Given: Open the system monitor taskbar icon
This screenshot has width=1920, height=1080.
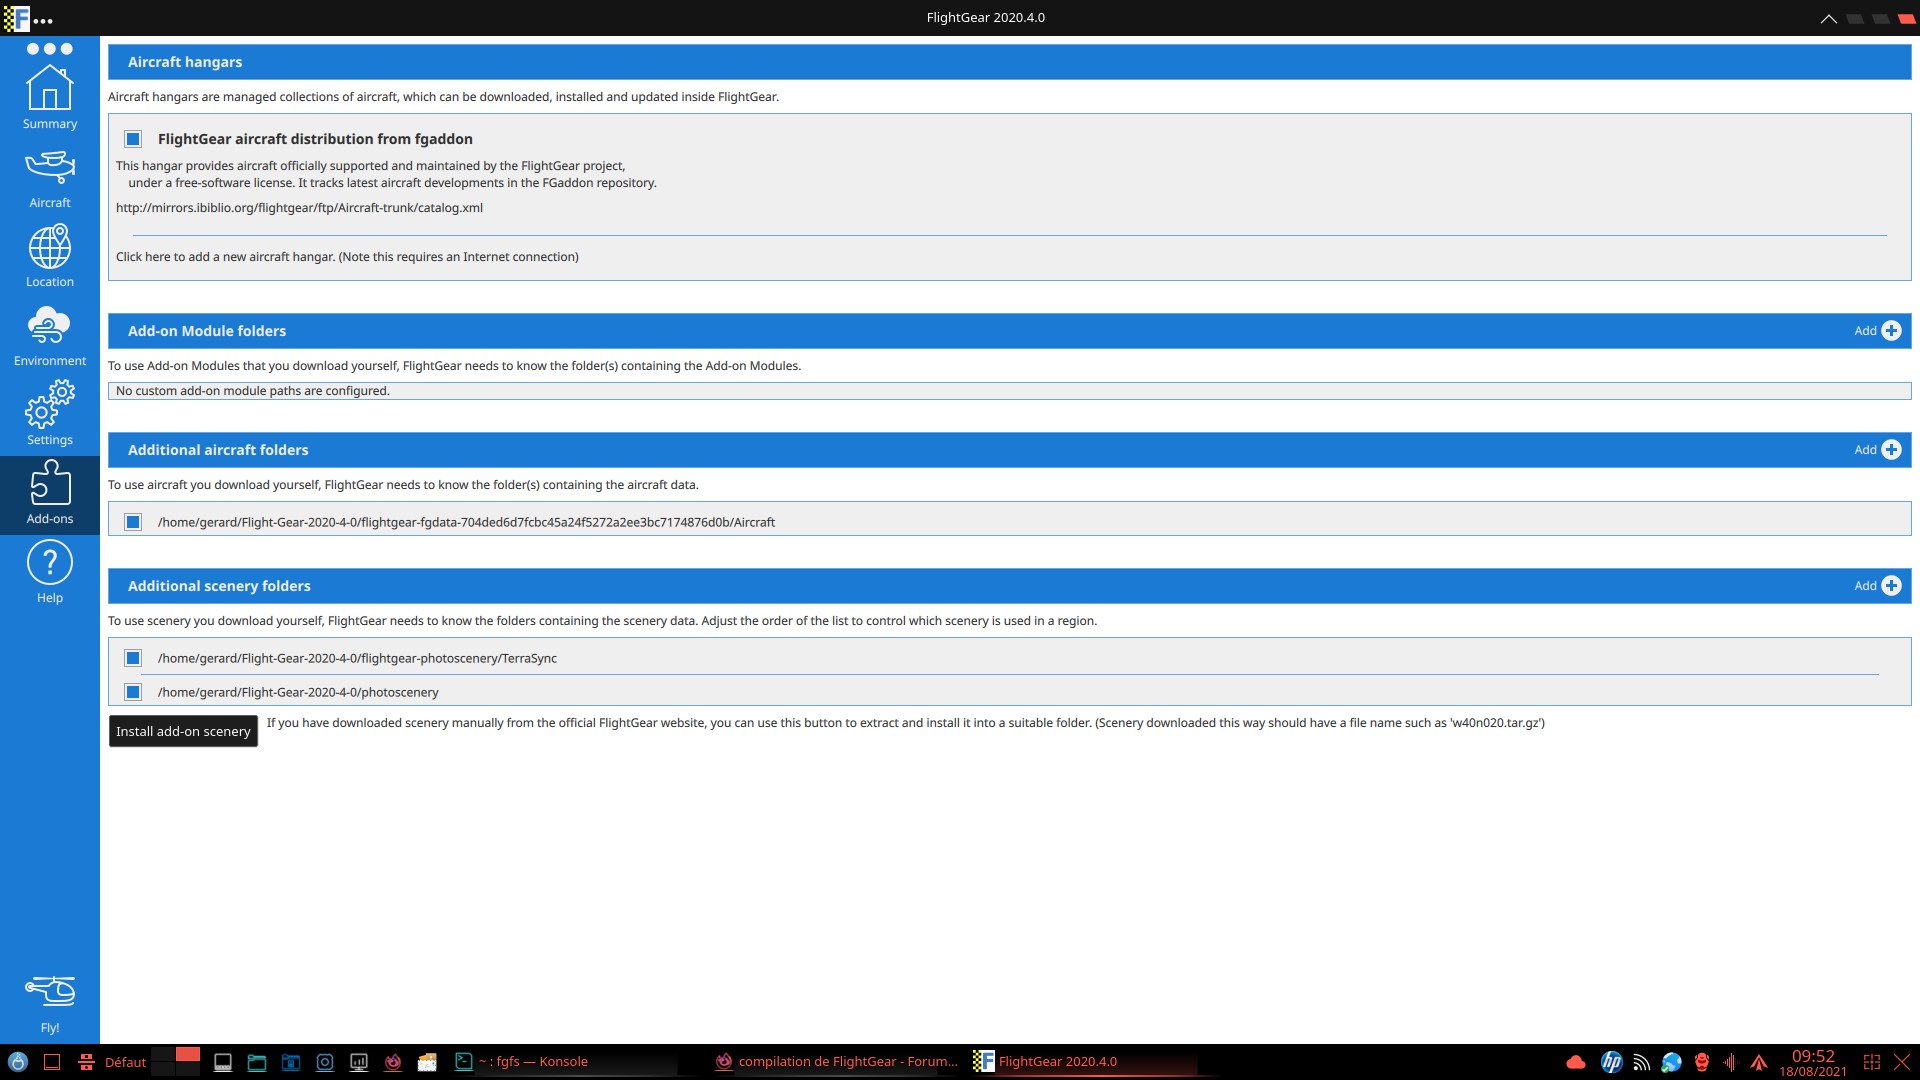Looking at the screenshot, I should pyautogui.click(x=359, y=1062).
